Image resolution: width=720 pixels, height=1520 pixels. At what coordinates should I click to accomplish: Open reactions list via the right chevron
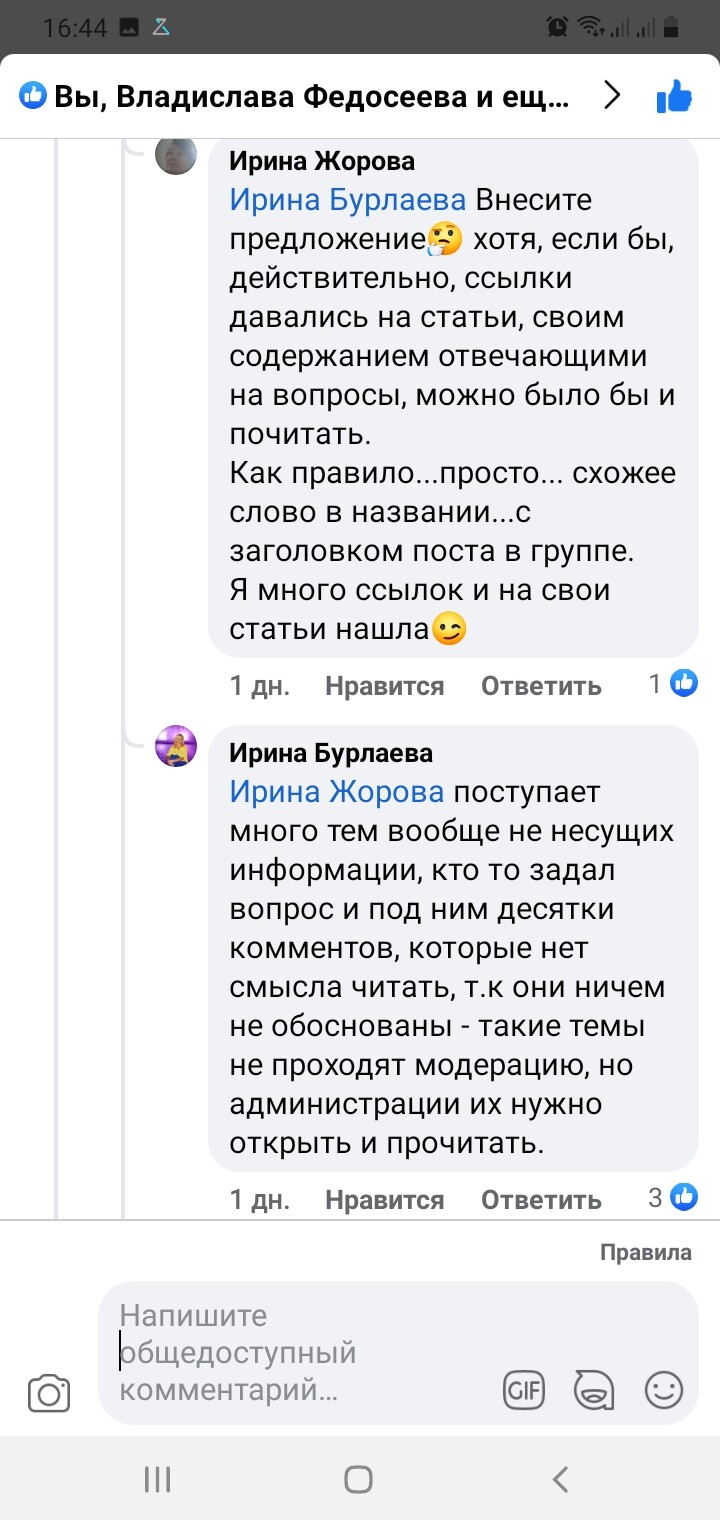coord(612,96)
